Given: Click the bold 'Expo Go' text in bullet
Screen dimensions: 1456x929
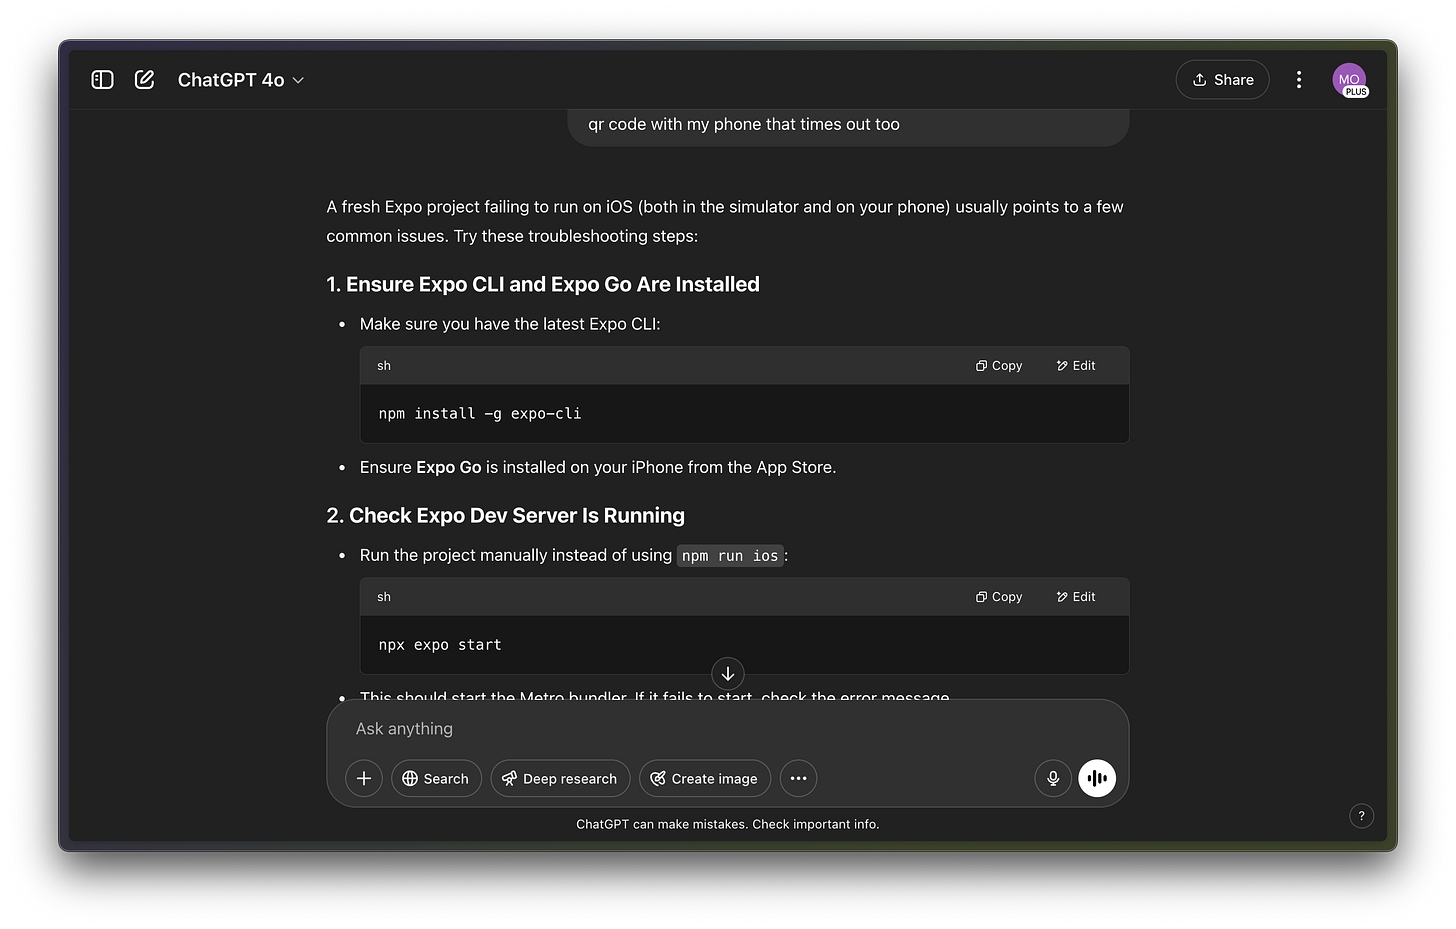Looking at the screenshot, I should tap(449, 468).
